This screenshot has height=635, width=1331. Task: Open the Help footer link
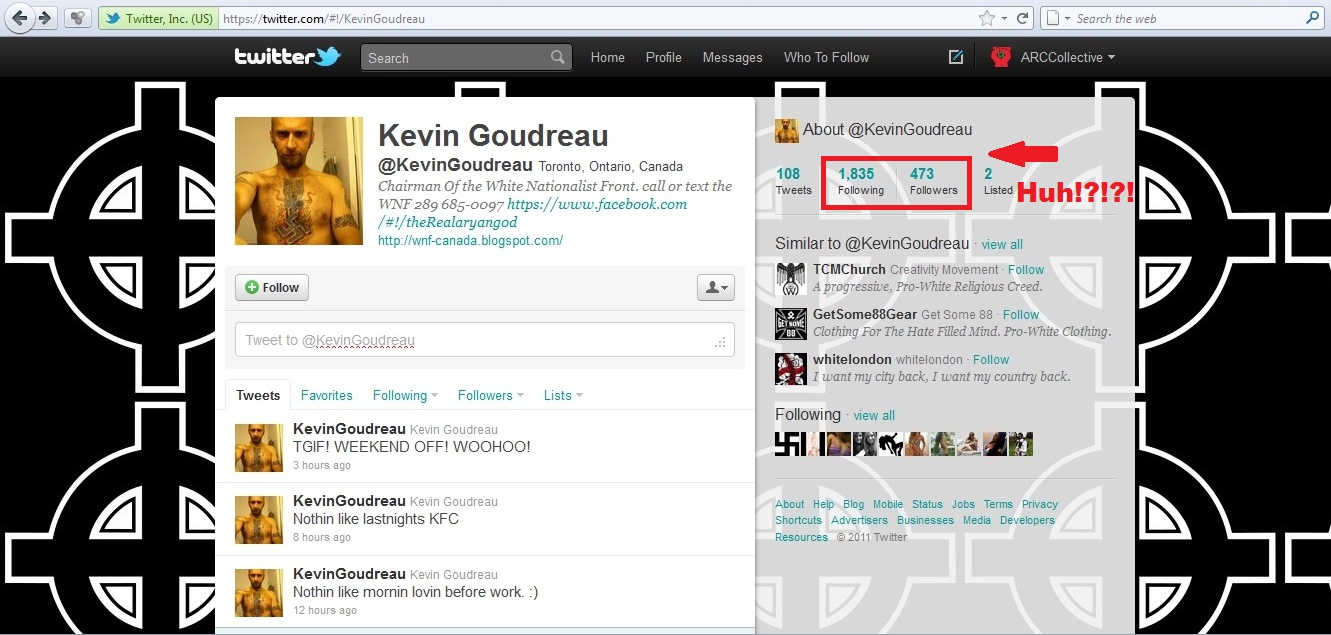(823, 505)
